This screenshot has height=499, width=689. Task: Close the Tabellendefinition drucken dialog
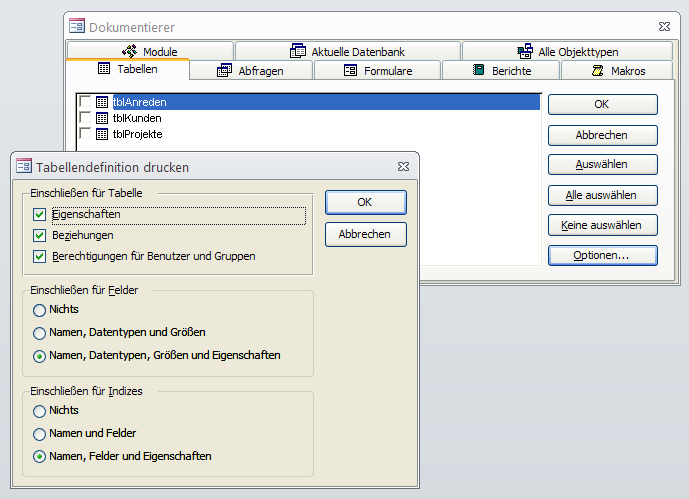point(402,167)
